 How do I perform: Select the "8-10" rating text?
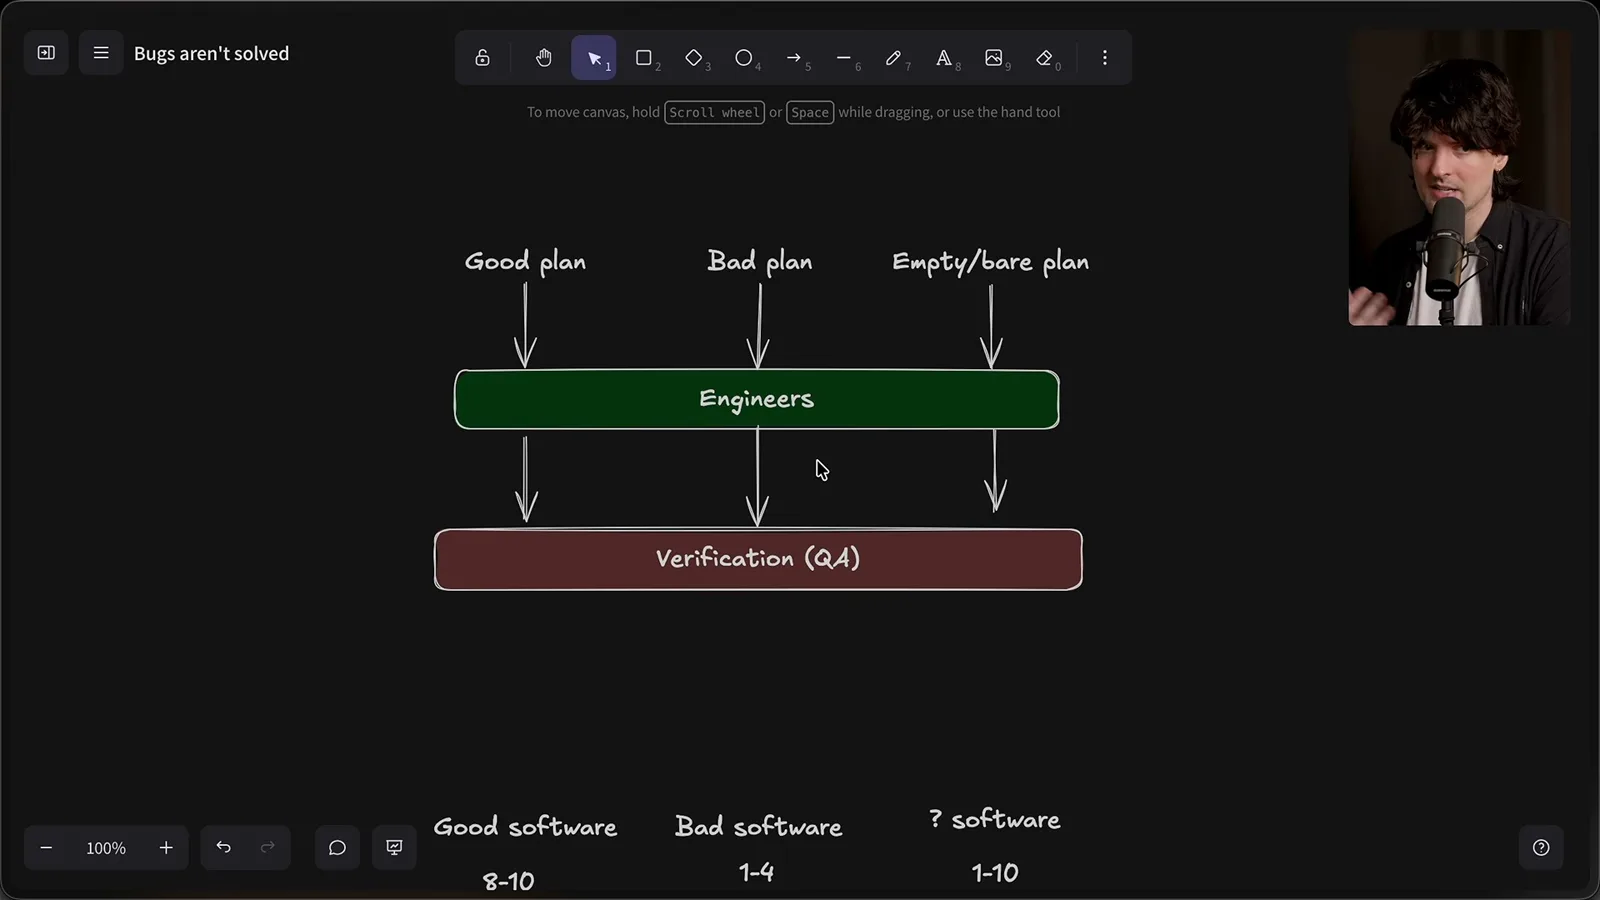508,881
